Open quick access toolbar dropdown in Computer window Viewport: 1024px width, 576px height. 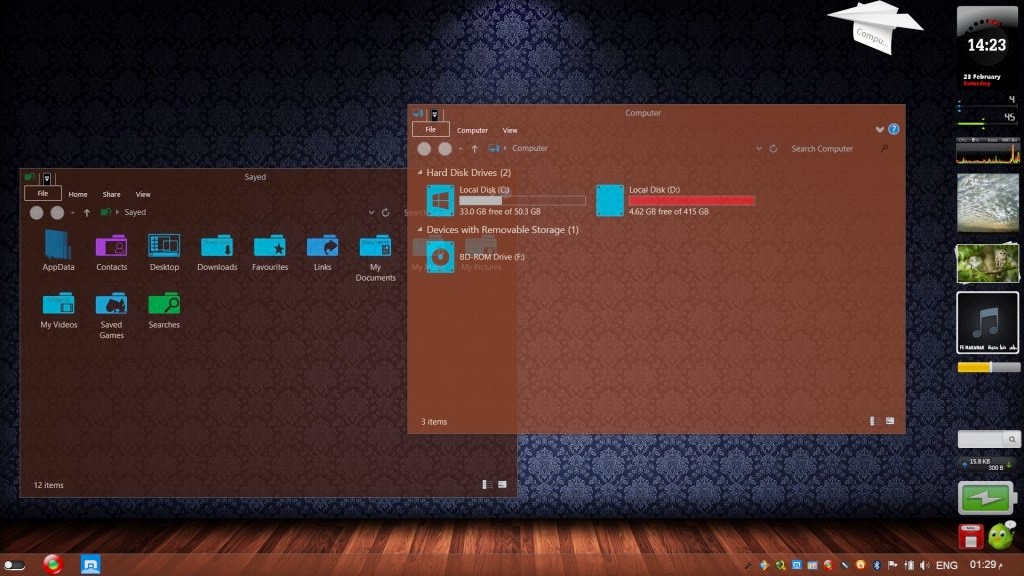[434, 115]
